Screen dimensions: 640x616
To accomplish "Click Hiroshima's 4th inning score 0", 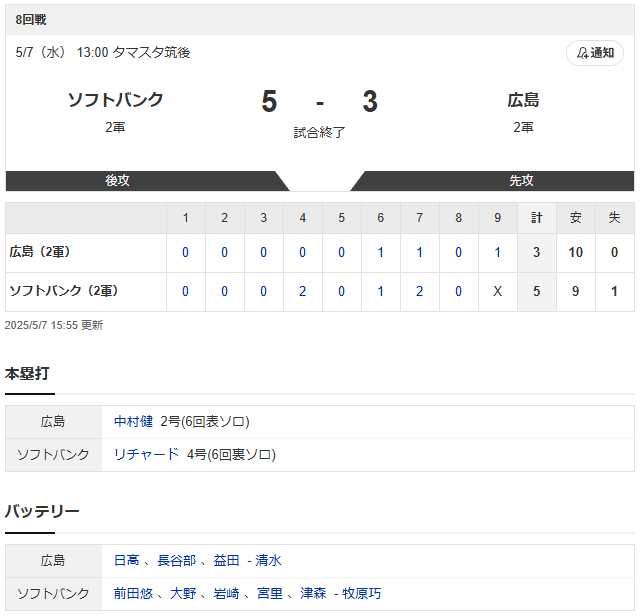I will tap(302, 252).
